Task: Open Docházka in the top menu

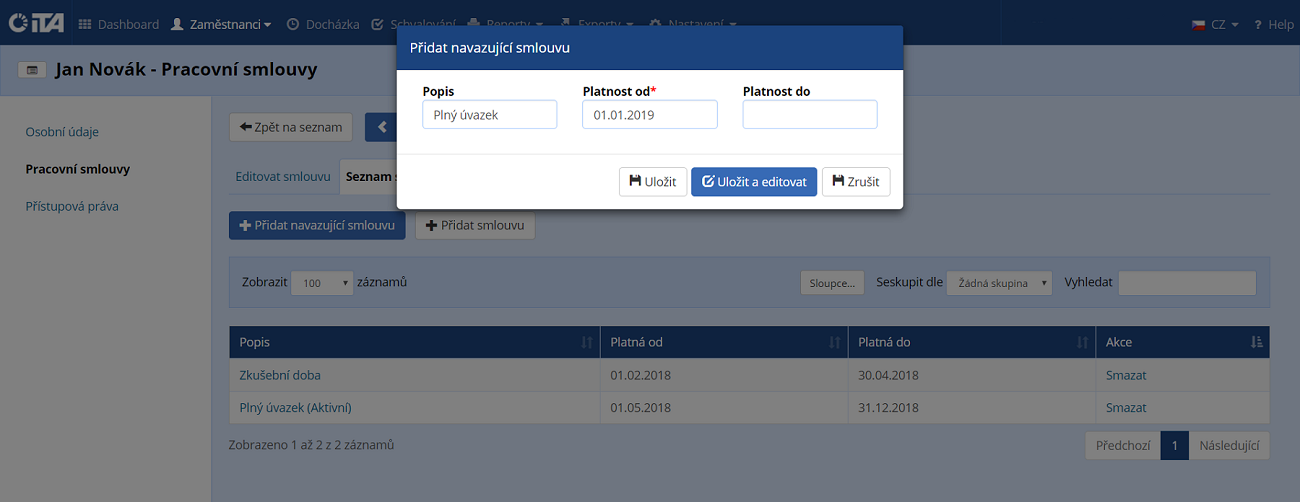Action: [323, 24]
